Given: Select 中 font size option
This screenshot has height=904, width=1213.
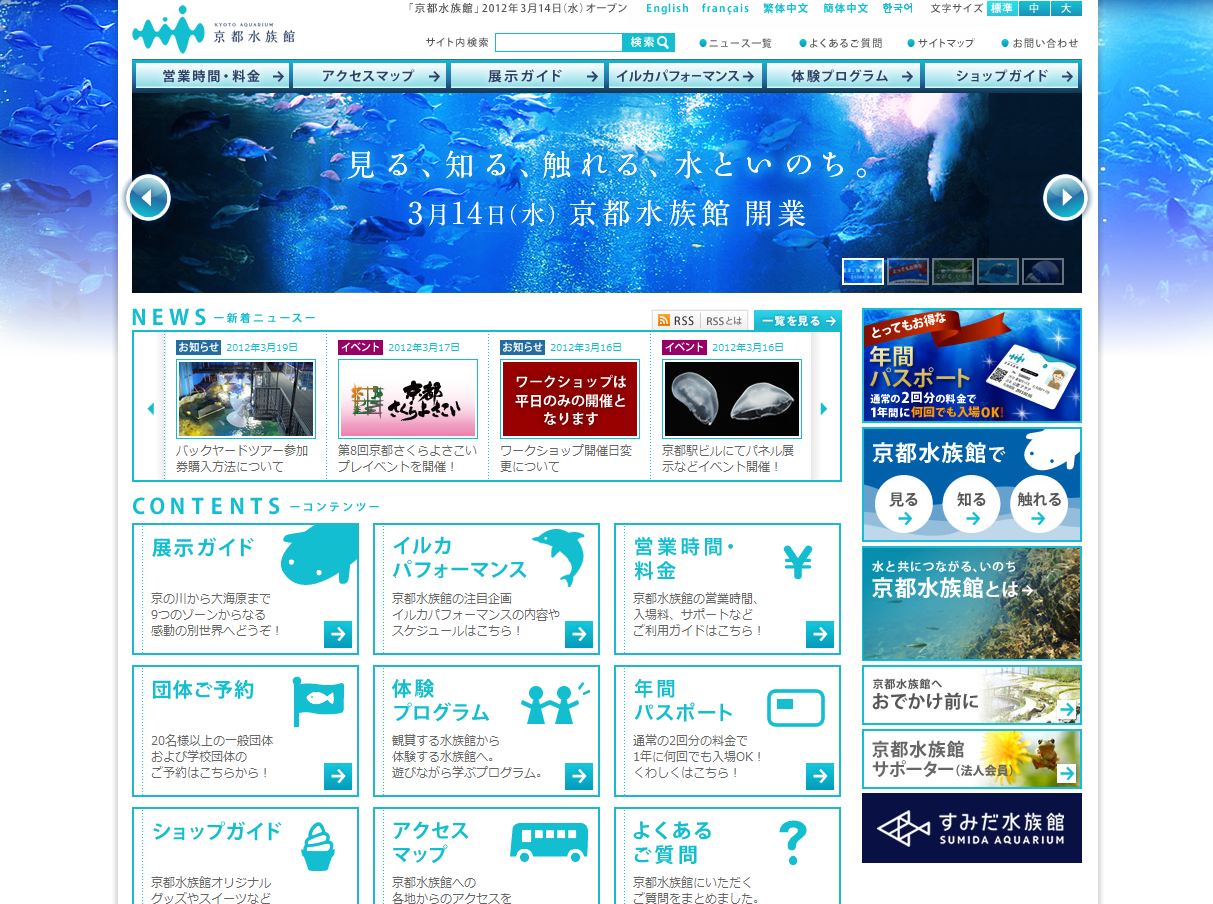Looking at the screenshot, I should tap(1034, 8).
